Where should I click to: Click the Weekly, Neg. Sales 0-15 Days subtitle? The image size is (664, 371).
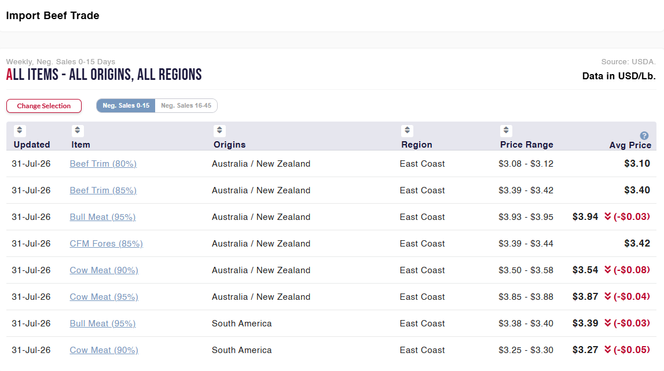(61, 62)
